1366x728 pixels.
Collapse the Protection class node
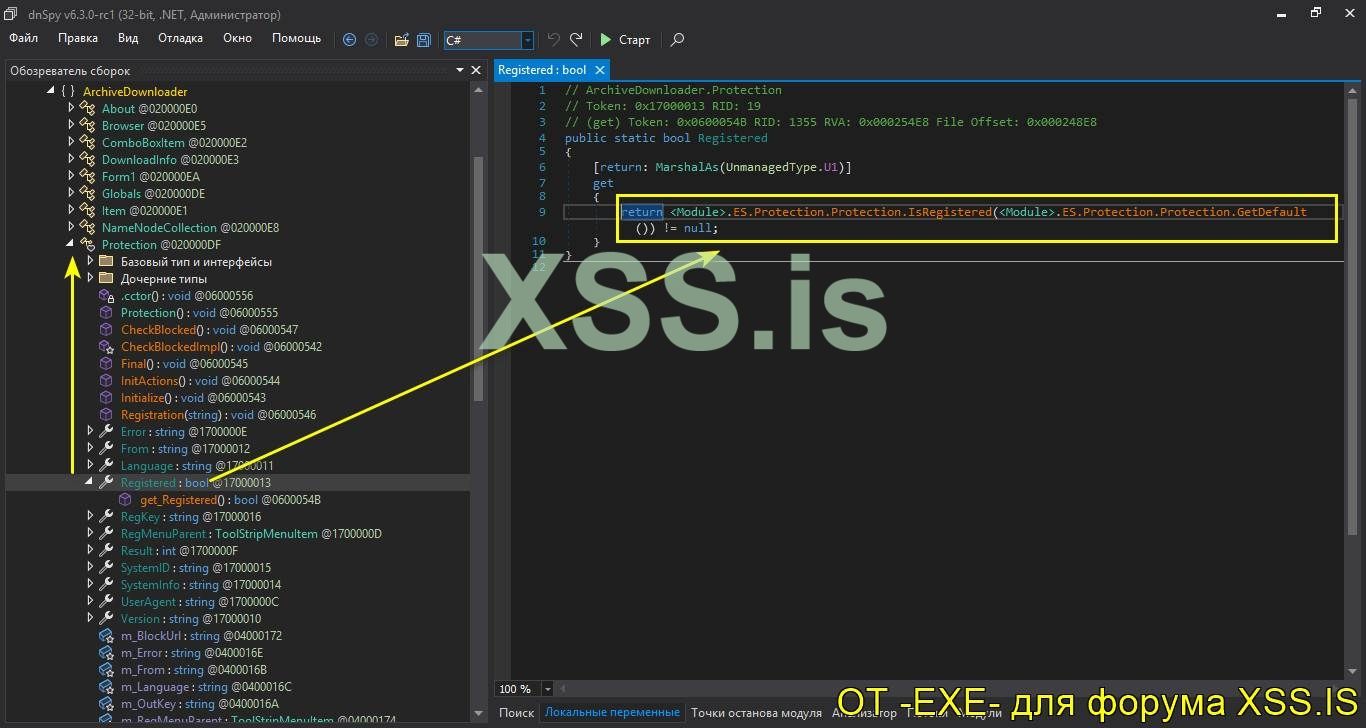[70, 245]
